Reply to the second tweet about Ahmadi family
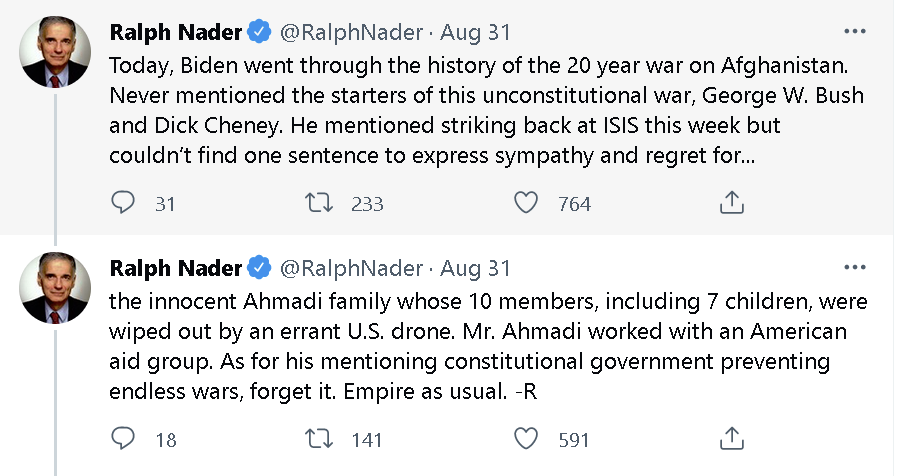The height and width of the screenshot is (476, 913). point(123,439)
